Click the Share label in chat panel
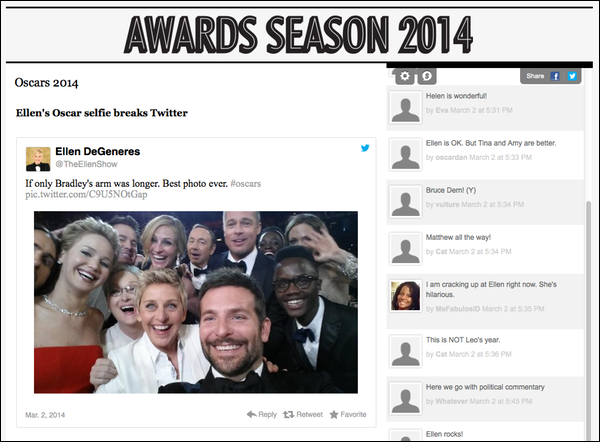The height and width of the screenshot is (442, 600). point(535,76)
